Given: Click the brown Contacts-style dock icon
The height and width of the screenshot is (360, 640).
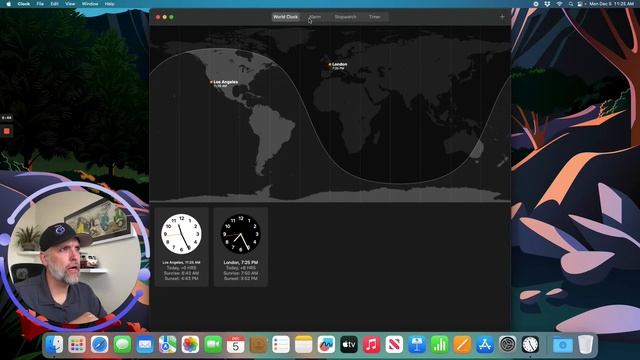Looking at the screenshot, I should coord(258,345).
